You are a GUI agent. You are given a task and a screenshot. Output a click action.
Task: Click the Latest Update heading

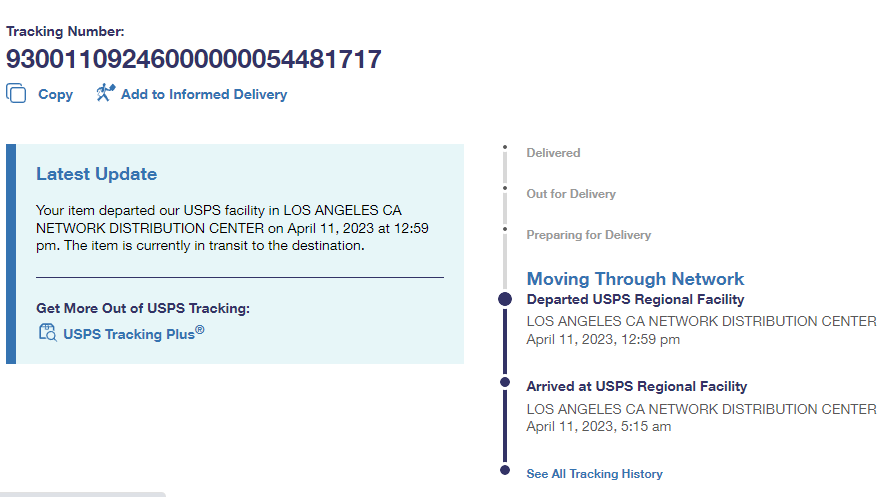coord(96,174)
